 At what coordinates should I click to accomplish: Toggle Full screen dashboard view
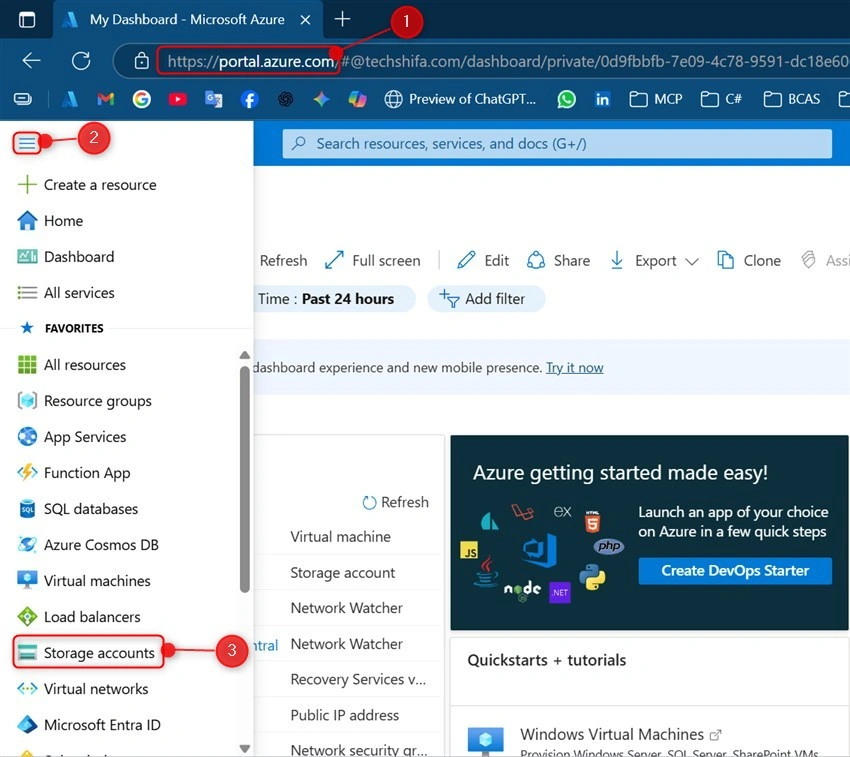coord(373,261)
